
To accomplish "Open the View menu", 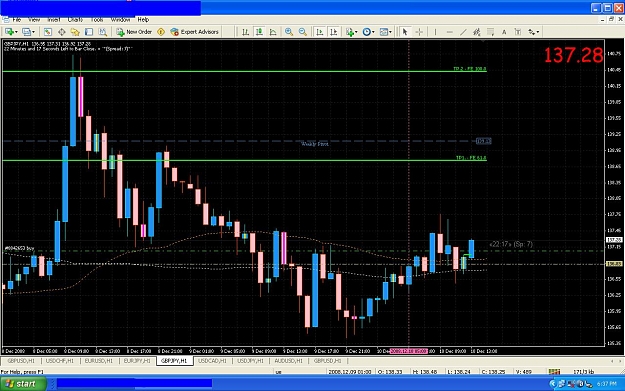I will (34, 19).
